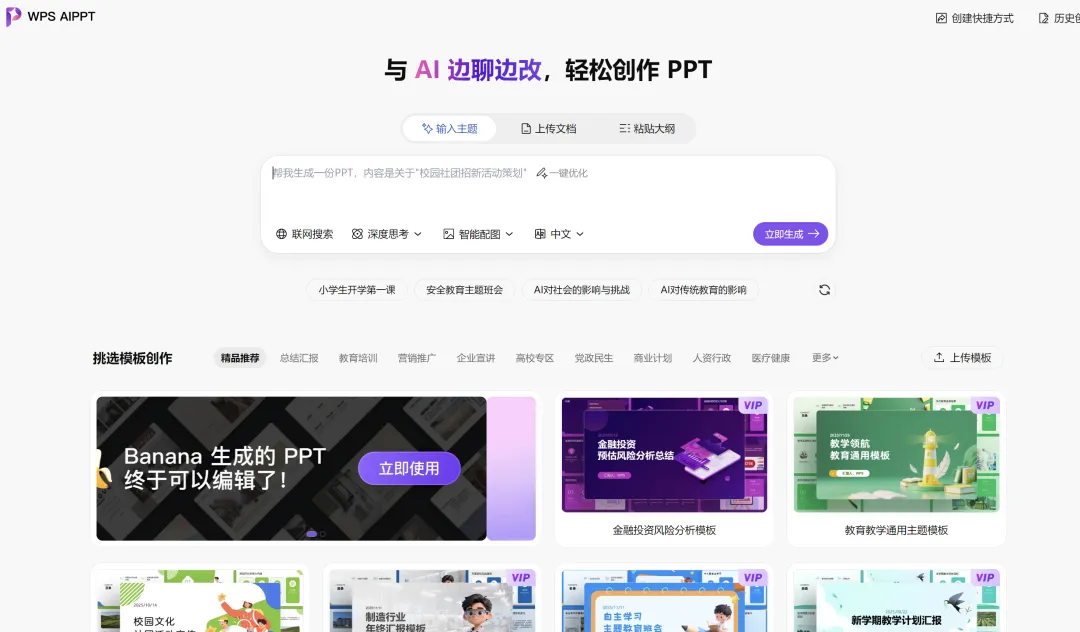The image size is (1080, 632).
Task: Click the WPS AIPPT logo icon
Action: pyautogui.click(x=13, y=17)
